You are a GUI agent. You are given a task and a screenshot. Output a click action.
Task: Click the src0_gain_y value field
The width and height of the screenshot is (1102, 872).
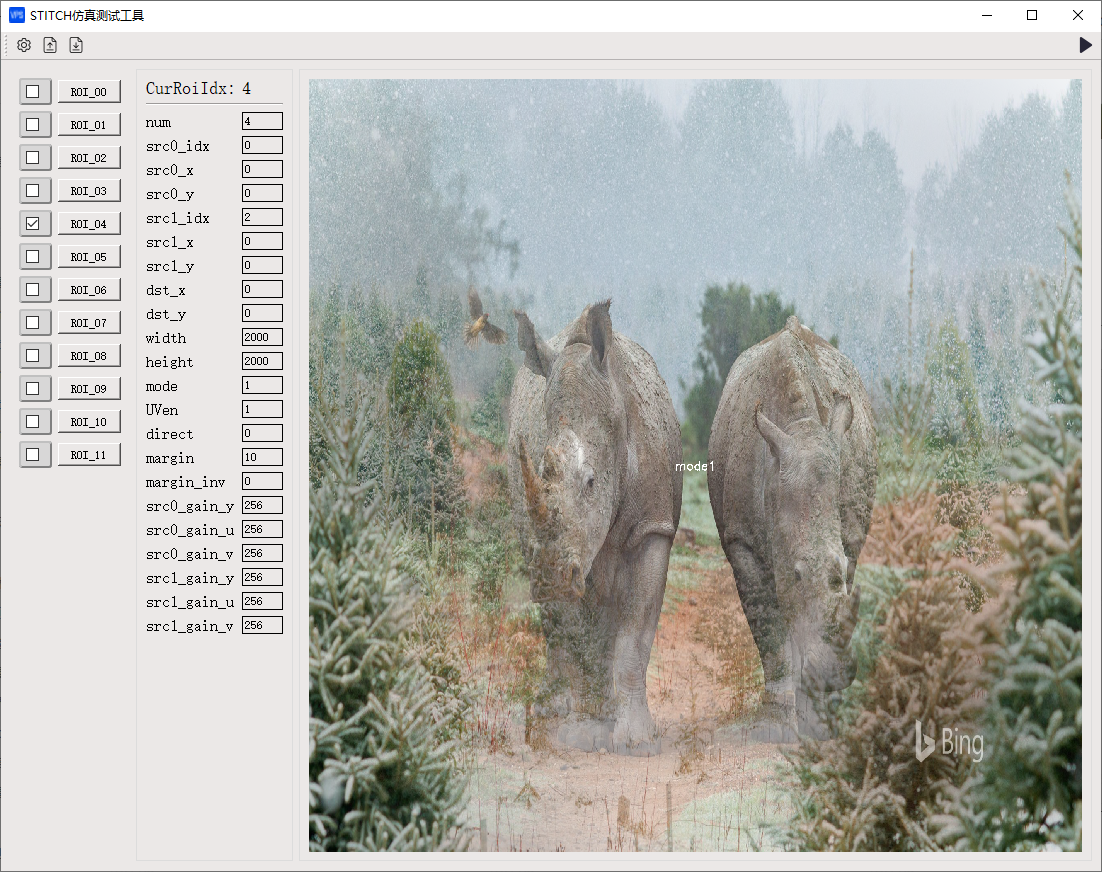pos(262,506)
